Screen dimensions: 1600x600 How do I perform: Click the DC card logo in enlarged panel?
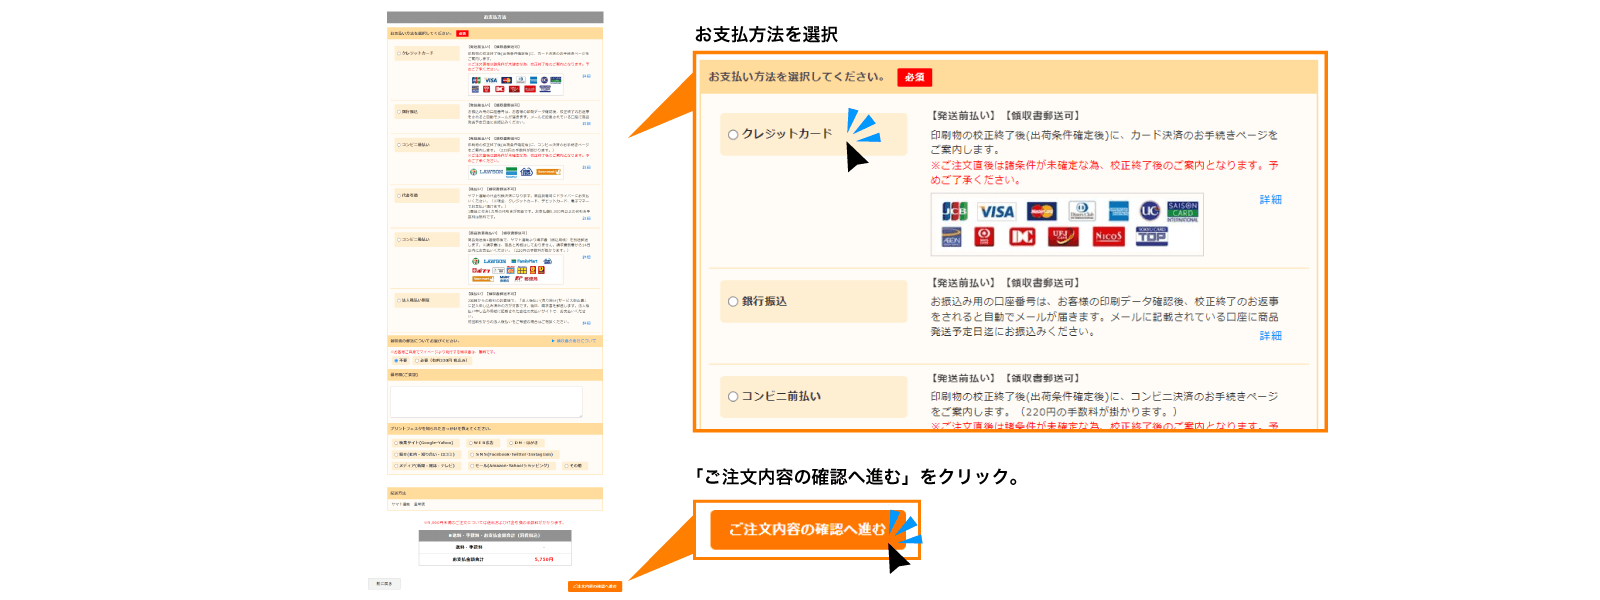click(1022, 237)
